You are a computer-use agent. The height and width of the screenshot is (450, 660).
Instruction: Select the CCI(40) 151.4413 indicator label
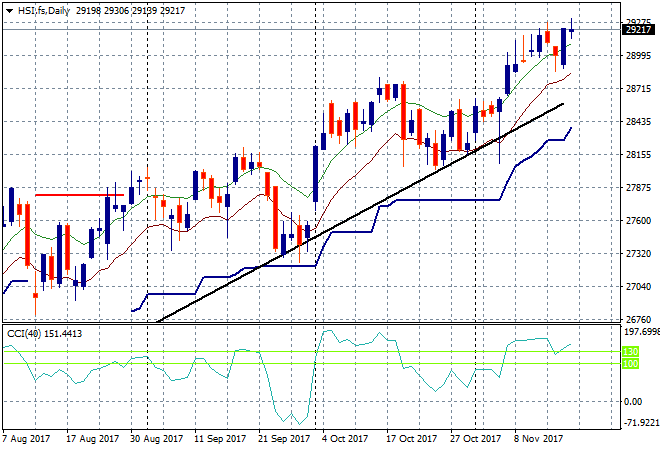click(45, 334)
